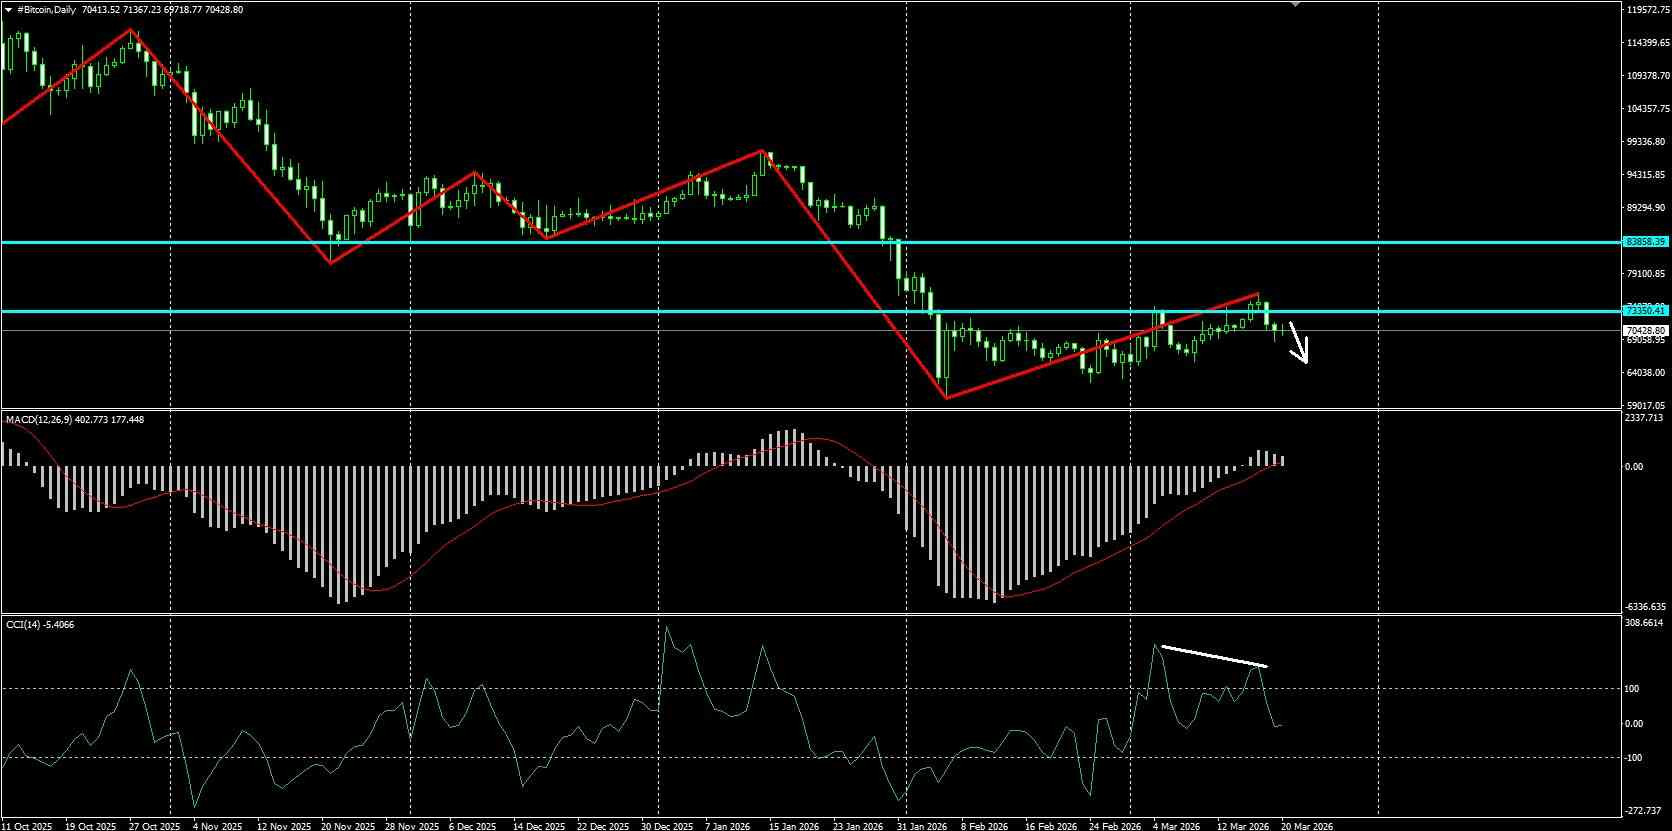1672x831 pixels.
Task: Click 59017.05 on the price scale
Action: [1646, 406]
